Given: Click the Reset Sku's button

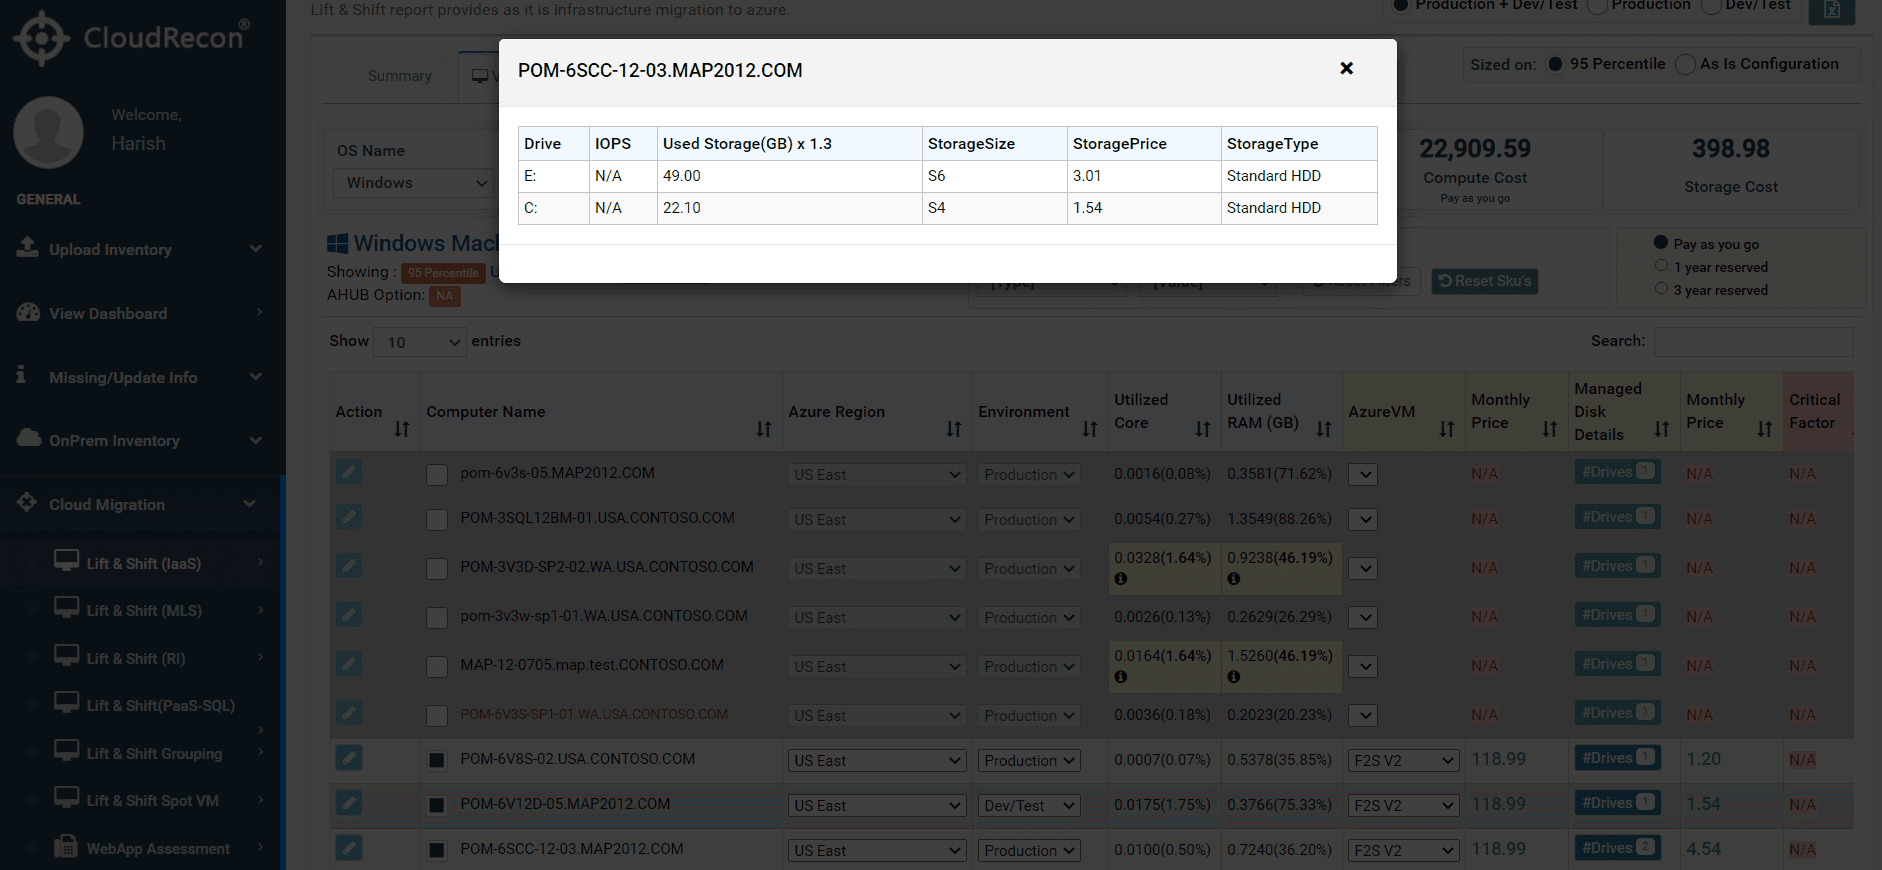Looking at the screenshot, I should [x=1485, y=281].
